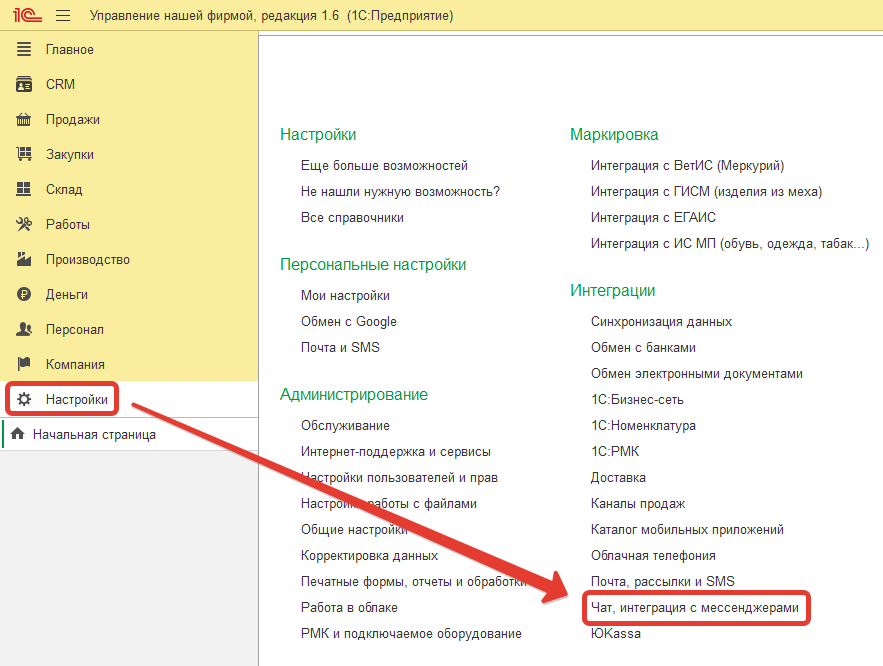This screenshot has height=666, width=883.
Task: Click the CRM contacts card icon
Action: pos(24,84)
